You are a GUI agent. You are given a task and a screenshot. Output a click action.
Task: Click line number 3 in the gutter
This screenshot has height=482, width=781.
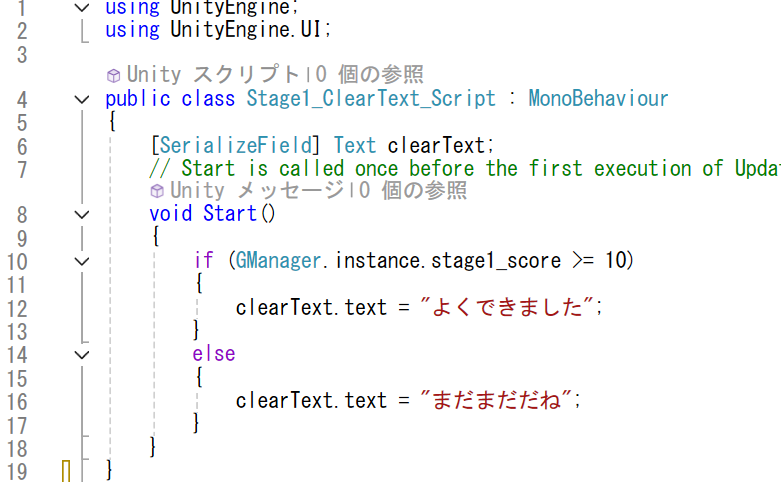pyautogui.click(x=21, y=55)
